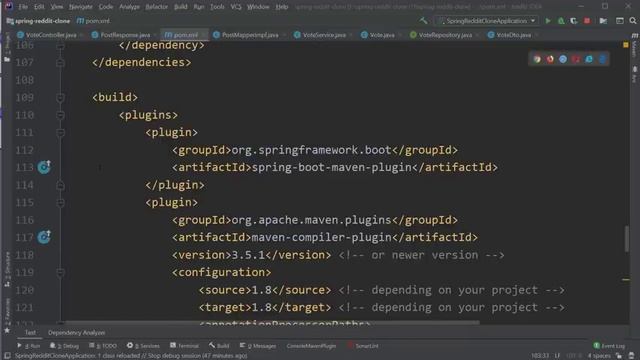The width and height of the screenshot is (640, 360).
Task: Collapse the plugin tag on line 115
Action: (x=60, y=202)
